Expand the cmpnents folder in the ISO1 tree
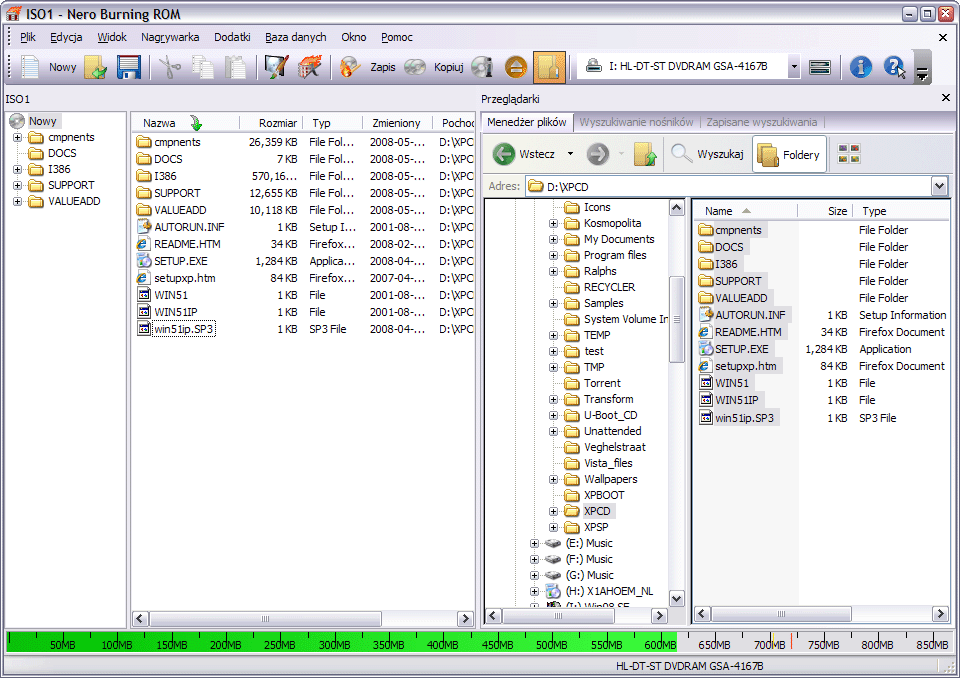The image size is (960, 678). (x=18, y=137)
